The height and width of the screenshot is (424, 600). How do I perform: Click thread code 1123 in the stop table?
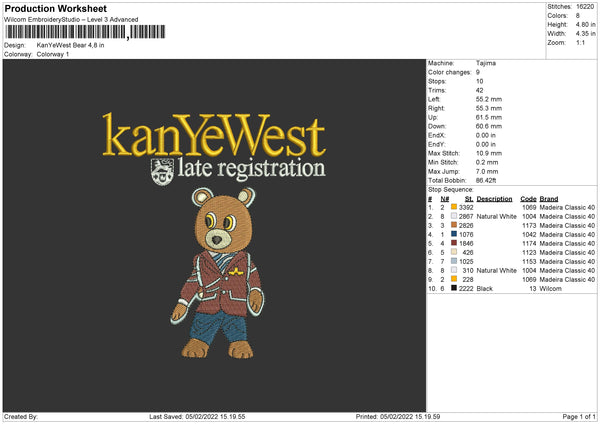pos(529,252)
